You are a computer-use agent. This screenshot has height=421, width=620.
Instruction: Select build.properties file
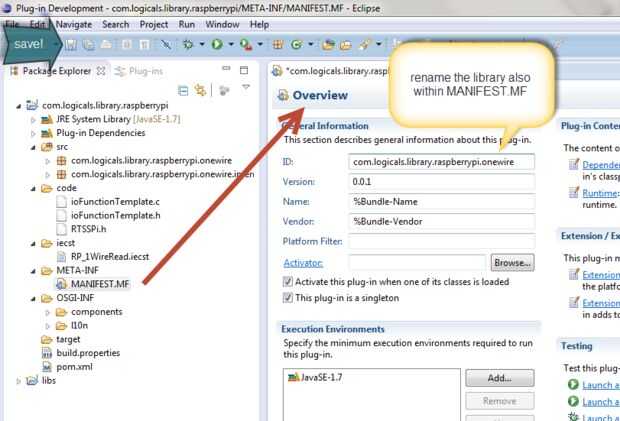coord(88,353)
